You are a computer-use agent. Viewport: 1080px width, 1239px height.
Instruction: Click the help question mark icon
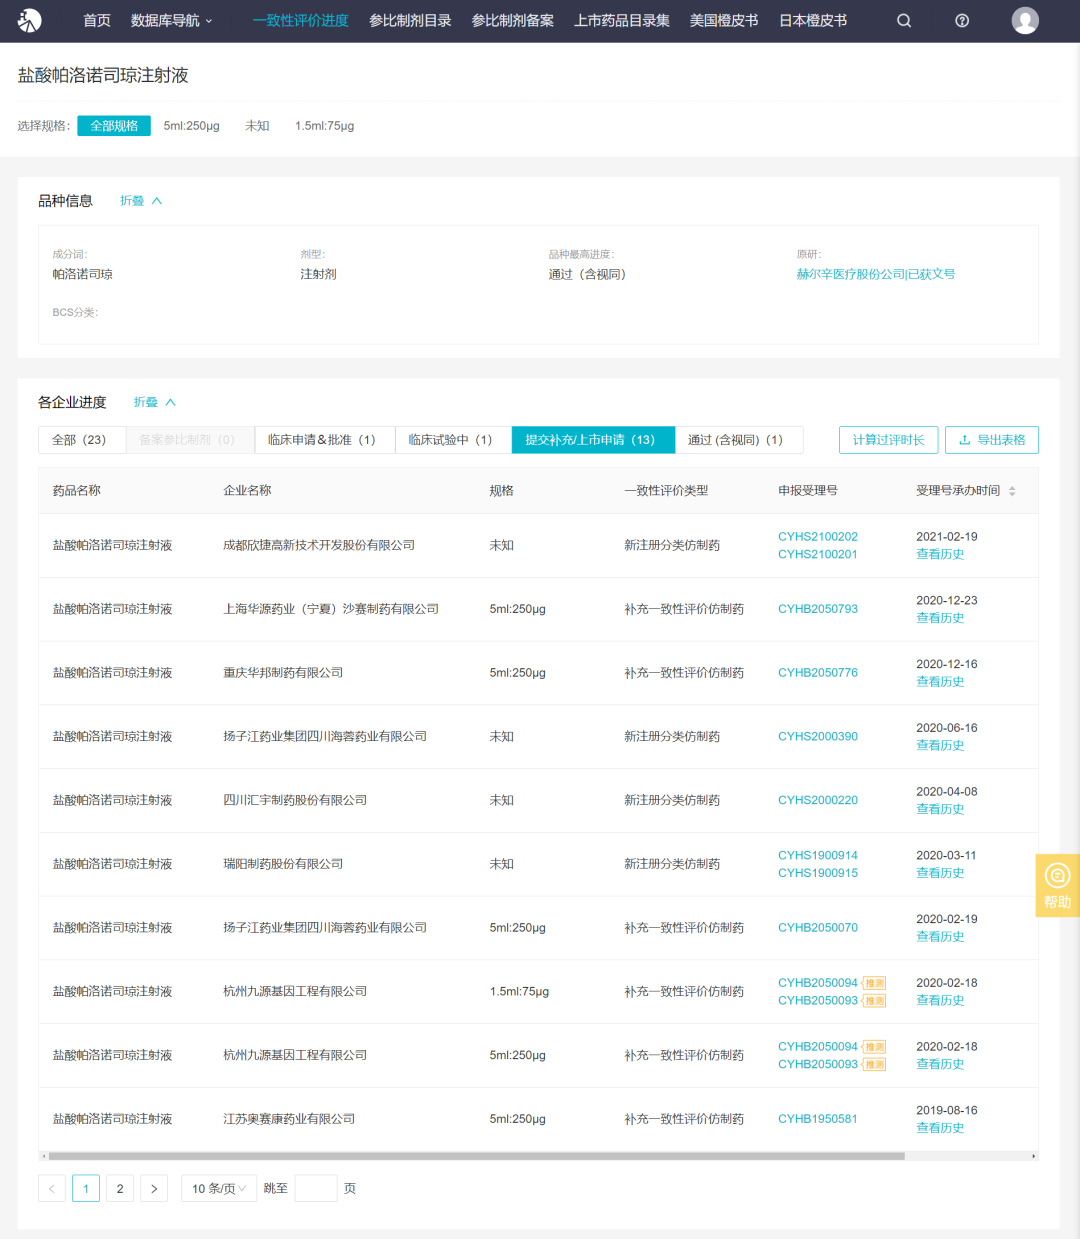[962, 21]
